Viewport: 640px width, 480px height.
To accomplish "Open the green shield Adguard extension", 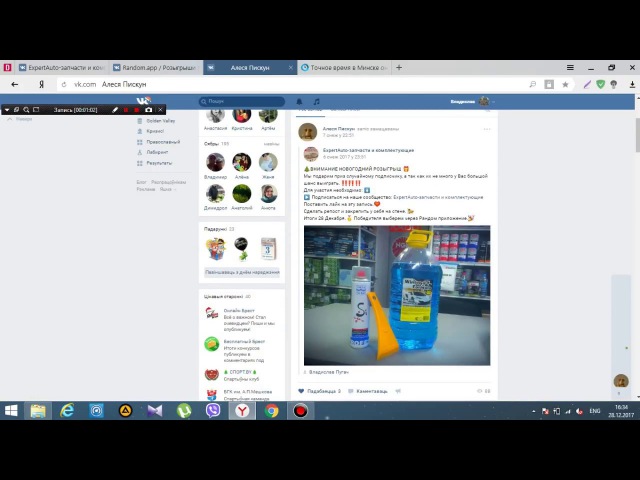I will (600, 84).
